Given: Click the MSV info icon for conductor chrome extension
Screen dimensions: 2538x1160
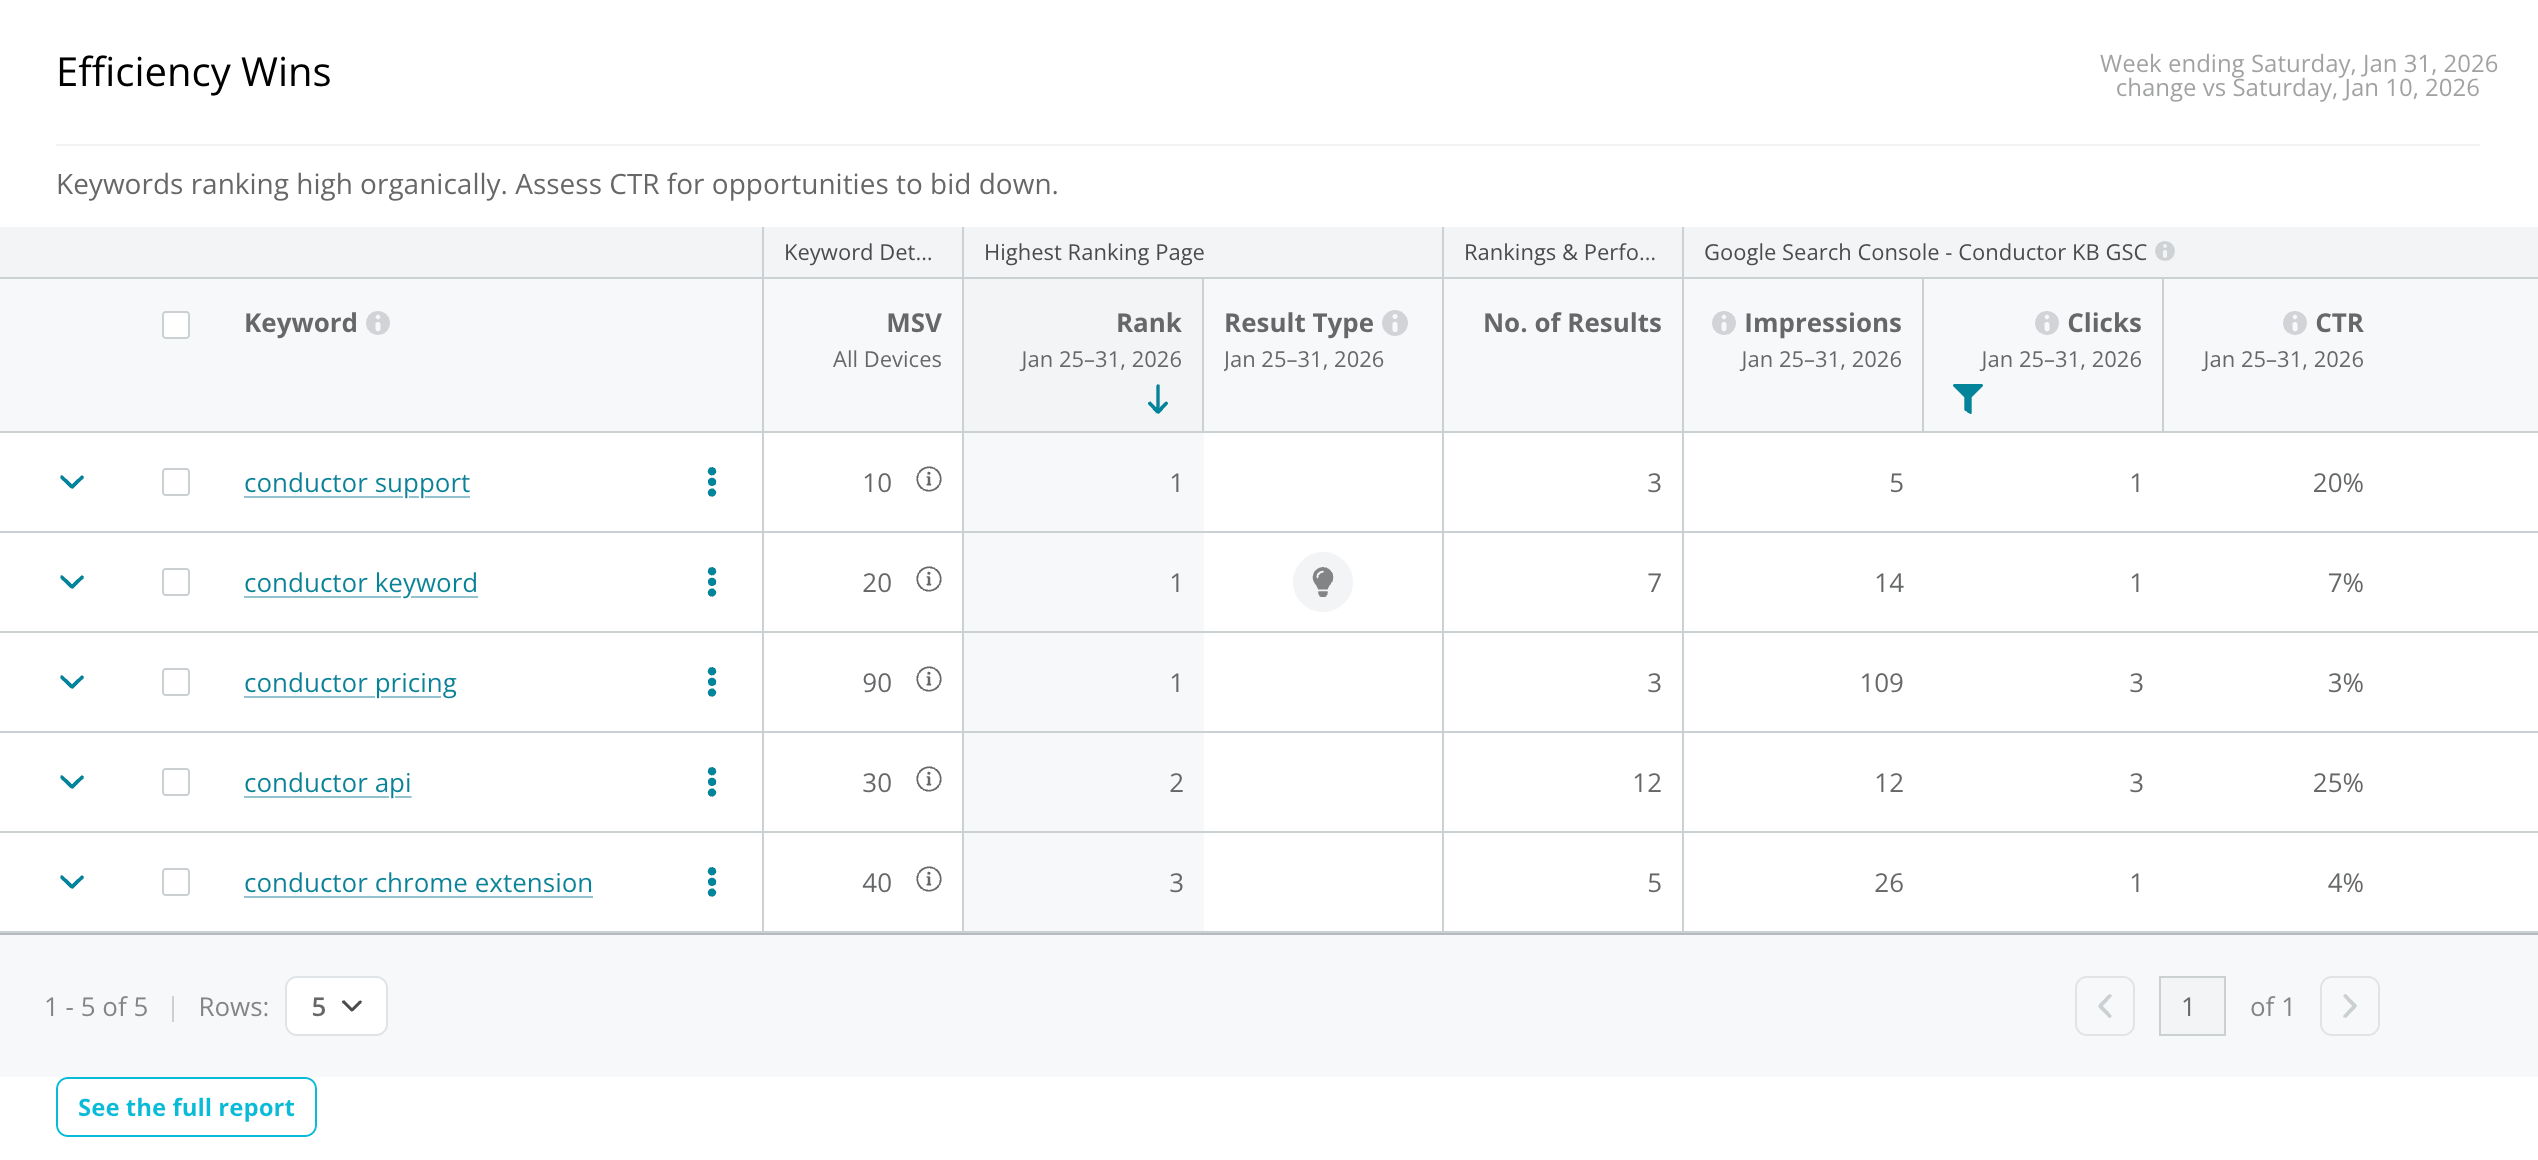Looking at the screenshot, I should pos(929,880).
